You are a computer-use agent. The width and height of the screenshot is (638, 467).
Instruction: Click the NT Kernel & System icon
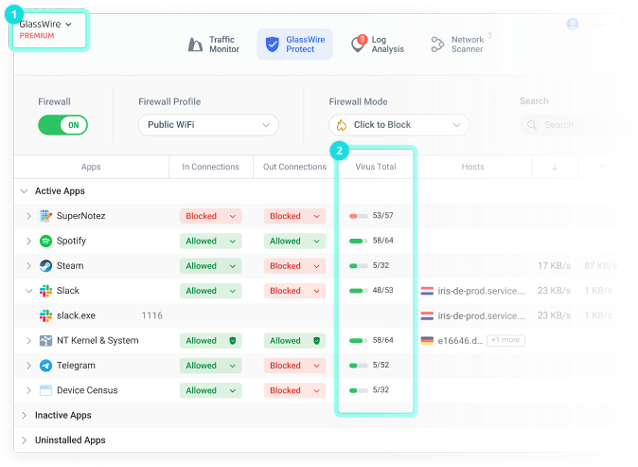click(46, 340)
